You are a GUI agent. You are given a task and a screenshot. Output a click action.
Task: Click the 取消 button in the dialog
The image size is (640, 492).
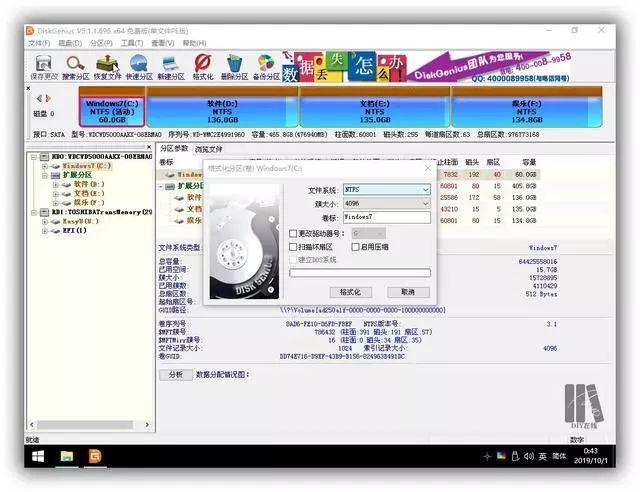[408, 292]
